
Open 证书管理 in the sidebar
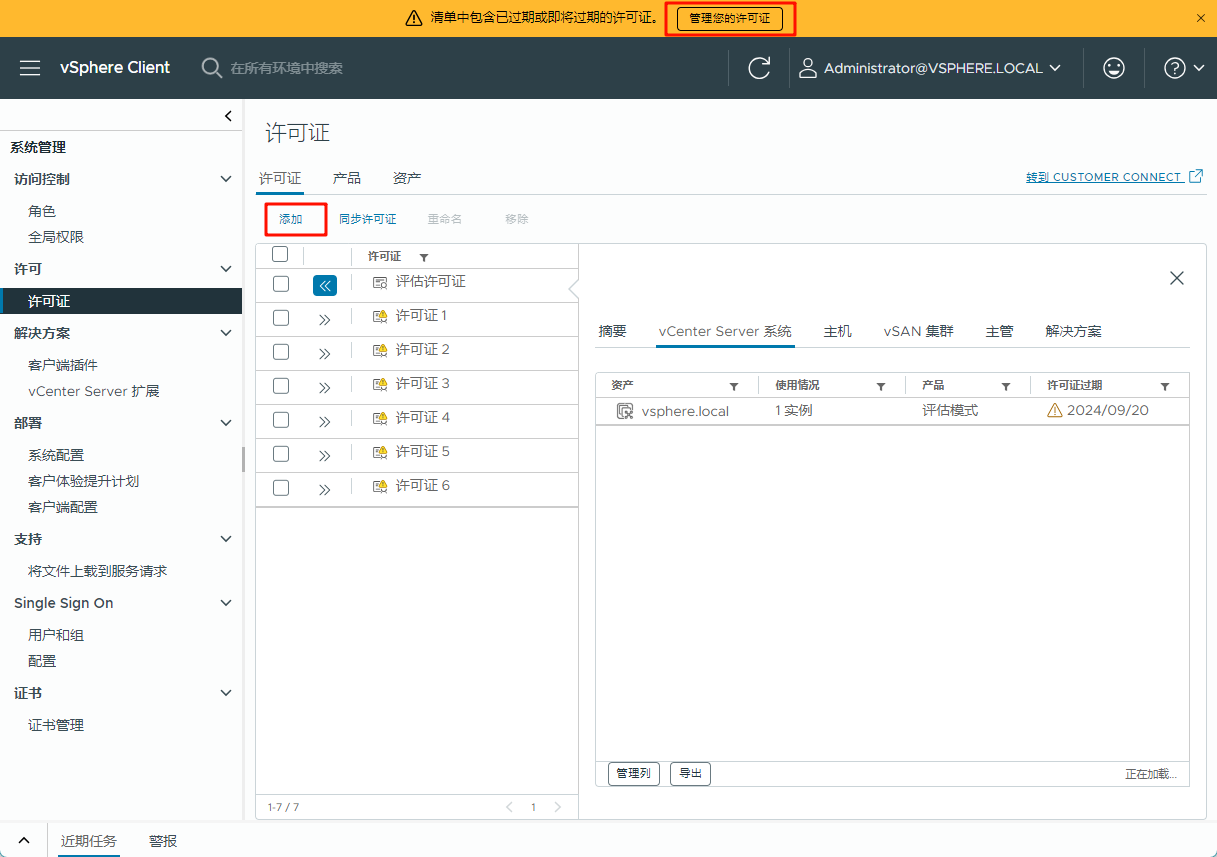pyautogui.click(x=56, y=725)
